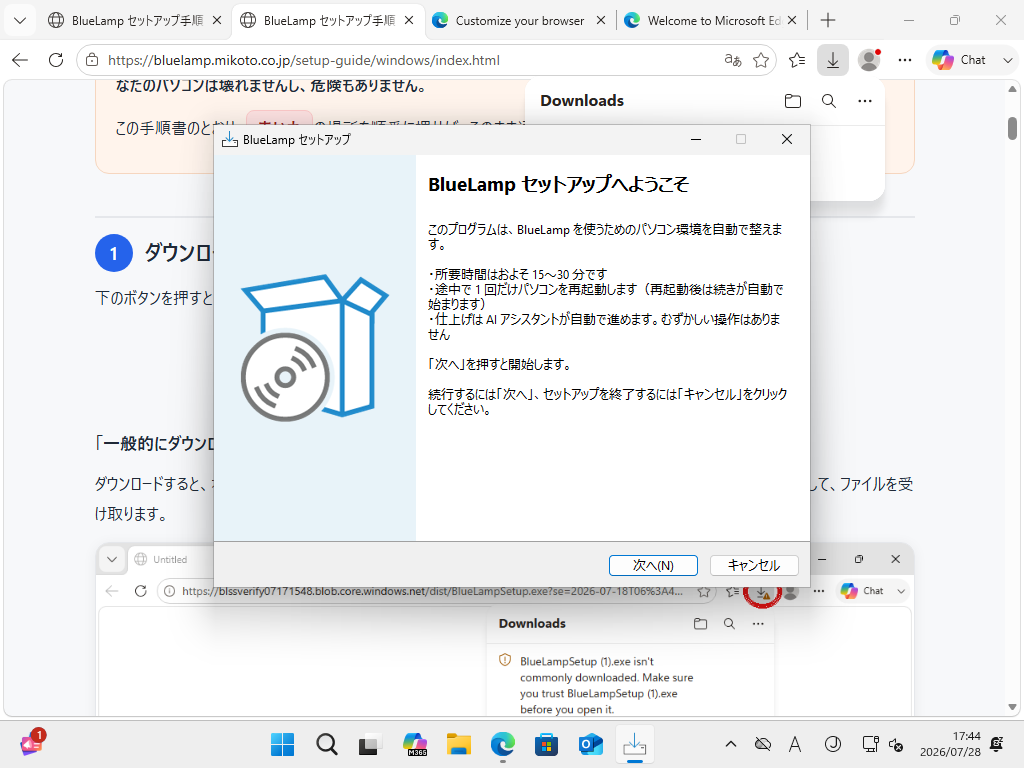Select BlueLamp installer taskbar icon
Viewport: 1024px width, 768px height.
[x=635, y=744]
